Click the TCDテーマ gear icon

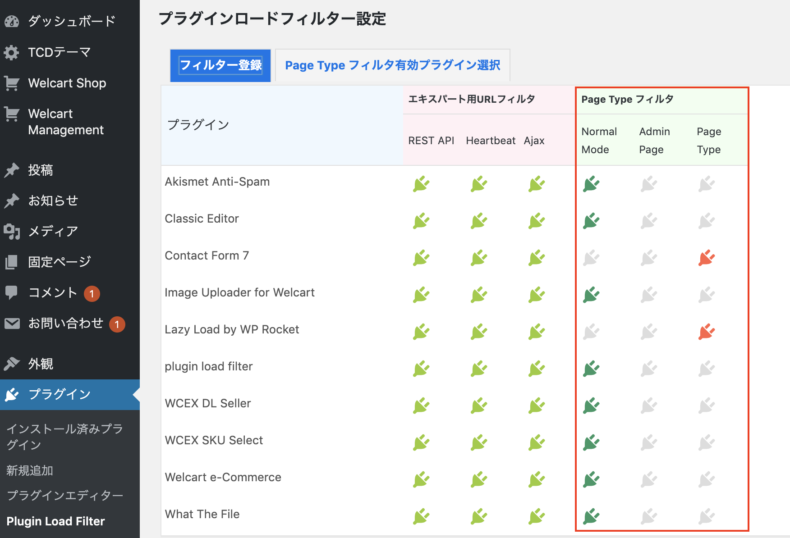pyautogui.click(x=12, y=52)
